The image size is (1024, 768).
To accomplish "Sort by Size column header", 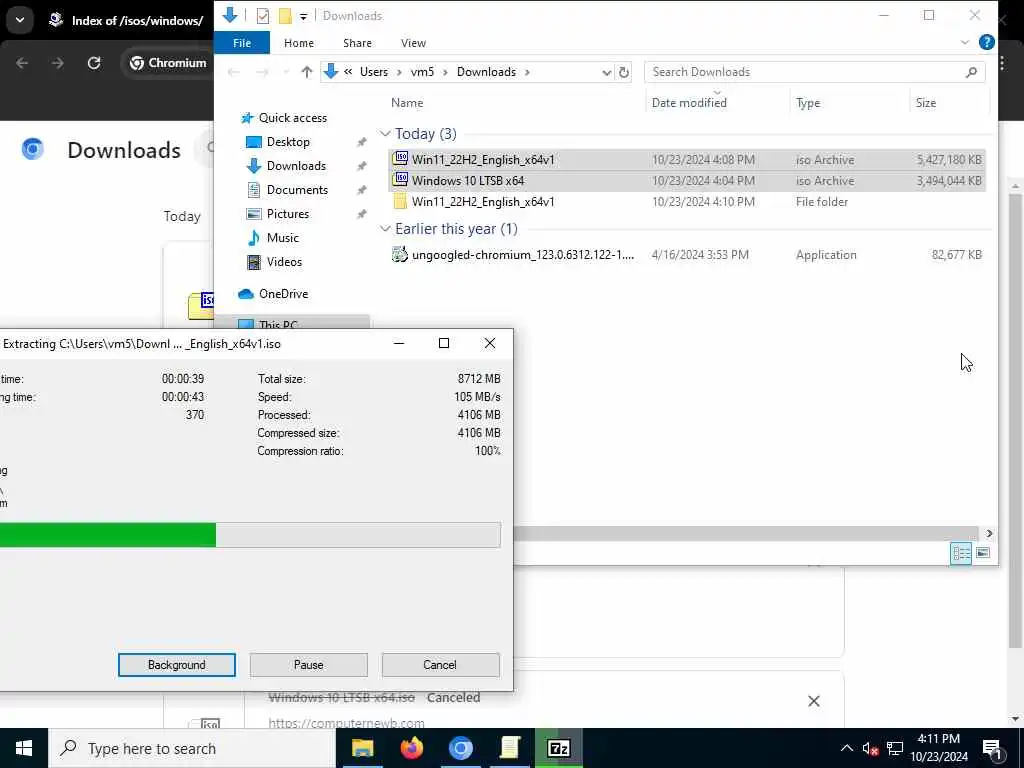I will point(925,103).
